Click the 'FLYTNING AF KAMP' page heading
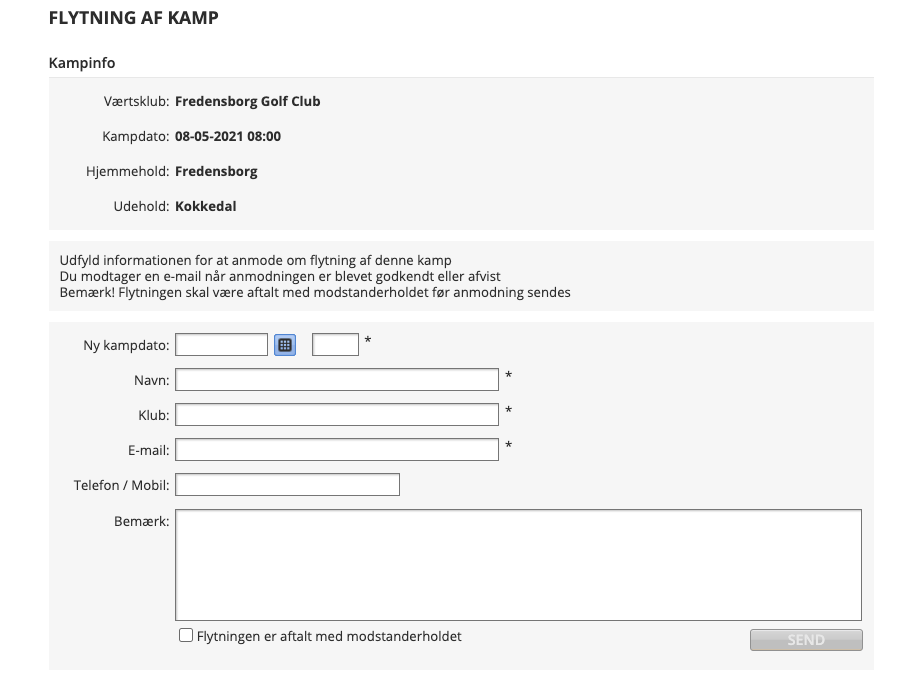The image size is (912, 699). coord(133,18)
